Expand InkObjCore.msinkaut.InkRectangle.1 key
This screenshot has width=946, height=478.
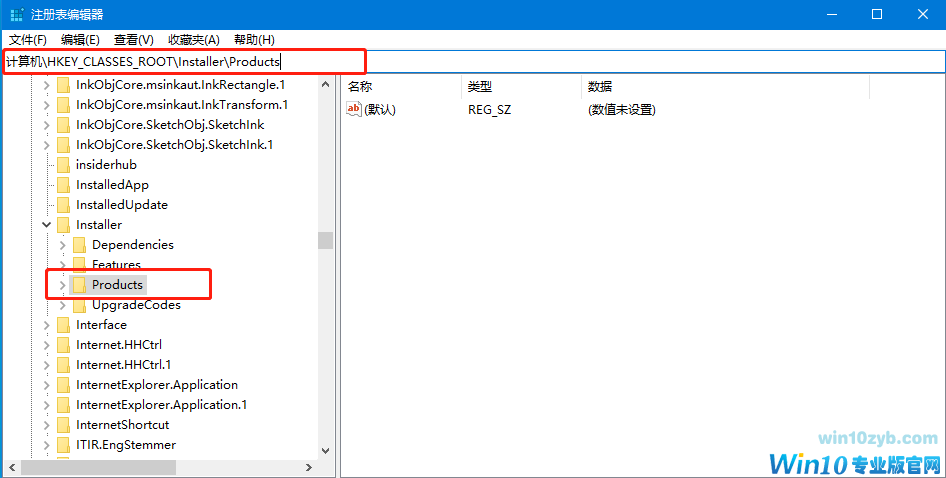46,85
